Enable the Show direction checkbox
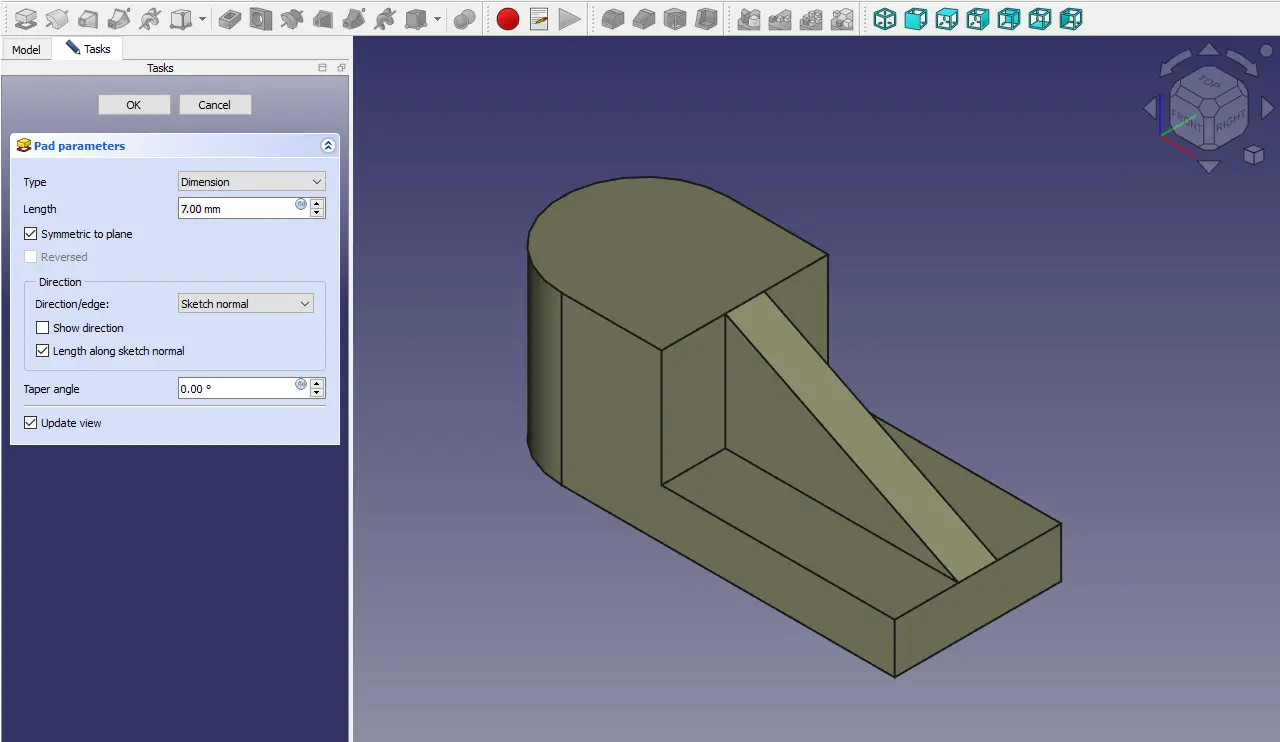The image size is (1280, 742). [x=43, y=328]
